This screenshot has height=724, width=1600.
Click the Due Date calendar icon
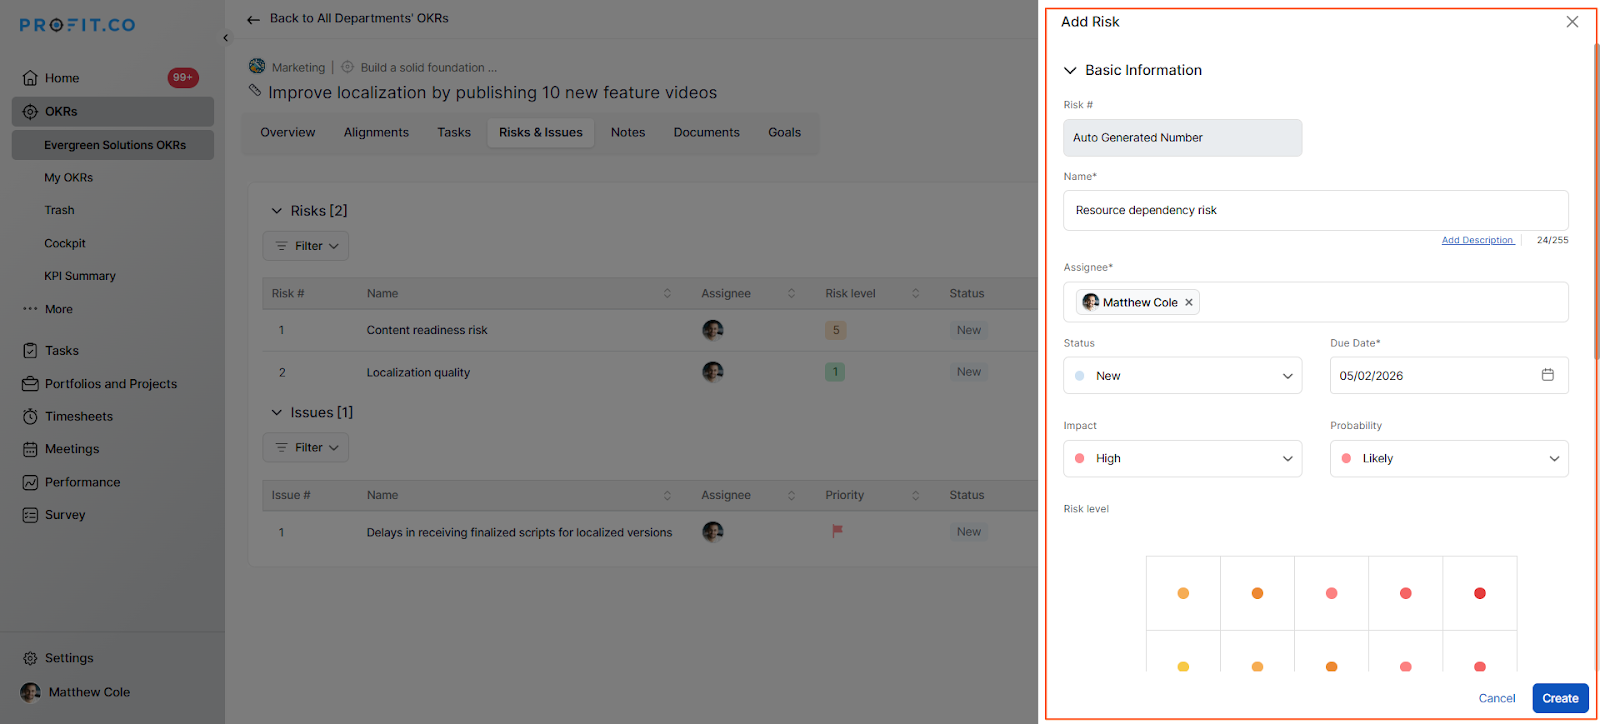tap(1547, 375)
